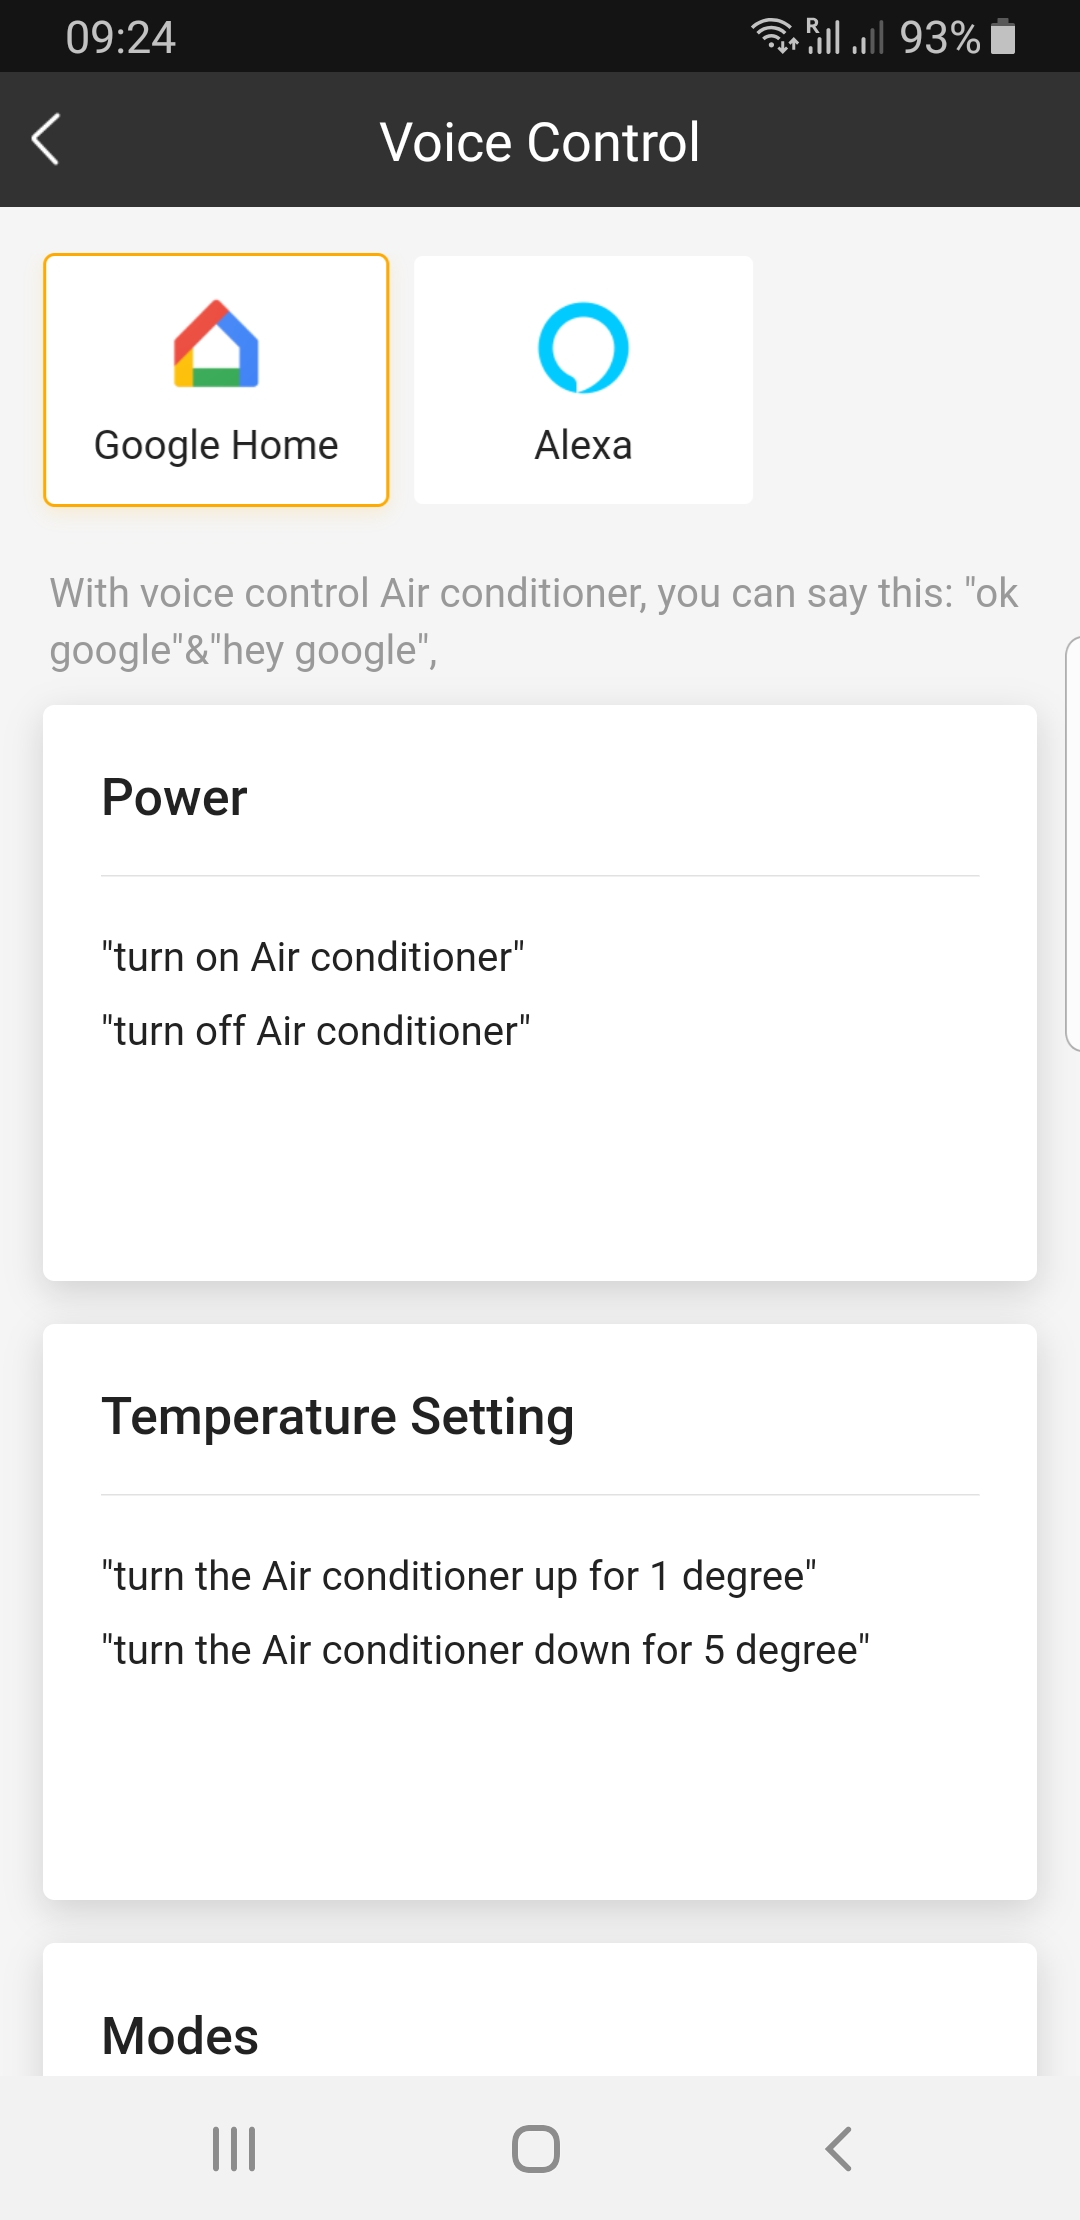Tap "turn the Air conditioner down for 5 degree"
Image resolution: width=1080 pixels, height=2220 pixels.
(486, 1650)
